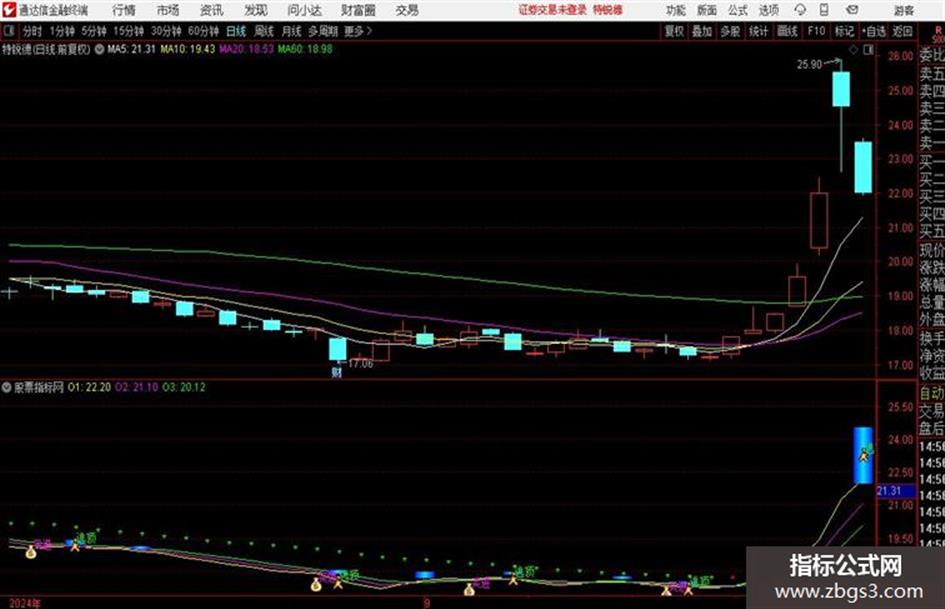Click the 多股 multi-stock button
This screenshot has width=945, height=609.
[x=730, y=31]
